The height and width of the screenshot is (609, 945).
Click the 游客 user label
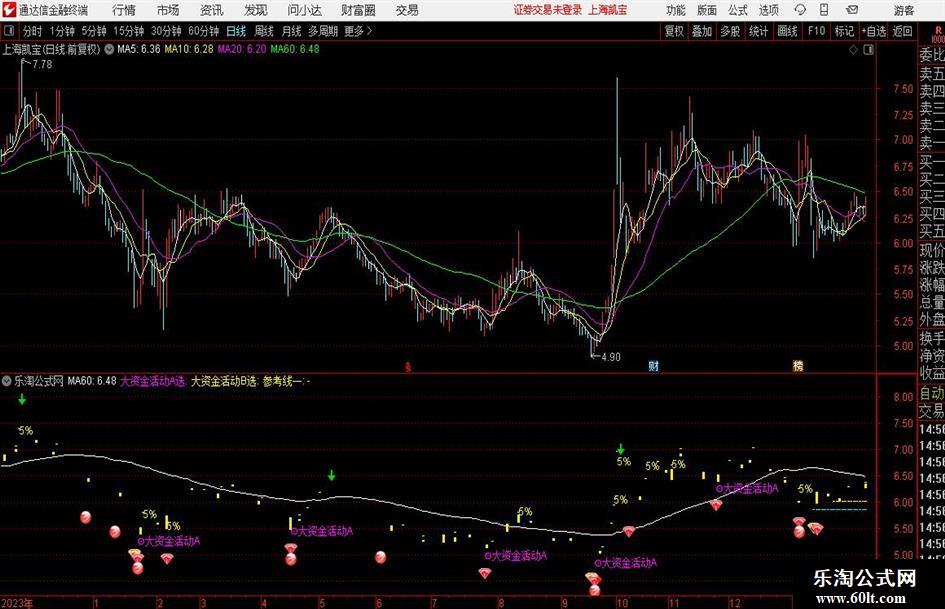pos(904,10)
